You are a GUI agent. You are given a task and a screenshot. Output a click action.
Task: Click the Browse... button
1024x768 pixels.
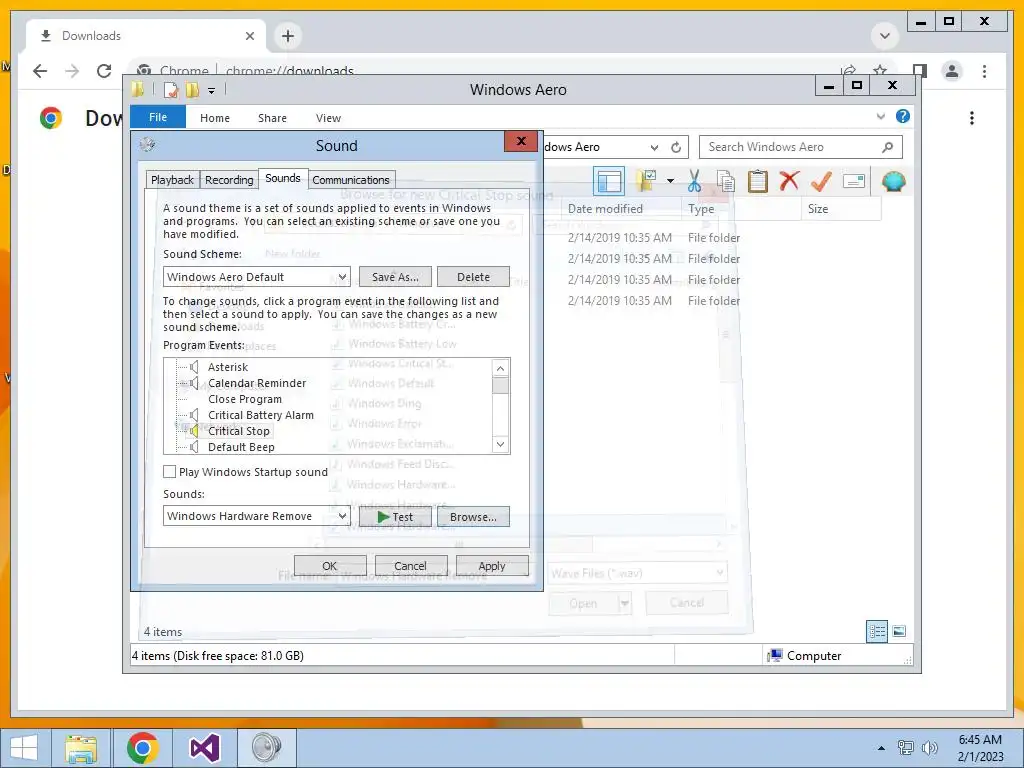click(473, 517)
